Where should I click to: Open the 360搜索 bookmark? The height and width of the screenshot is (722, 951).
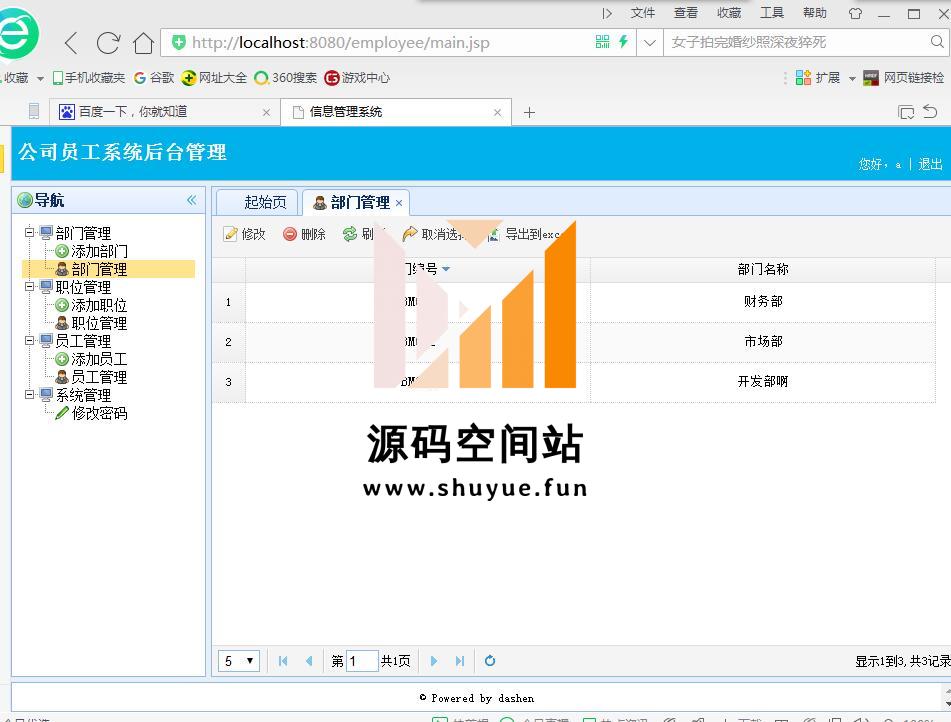point(286,78)
